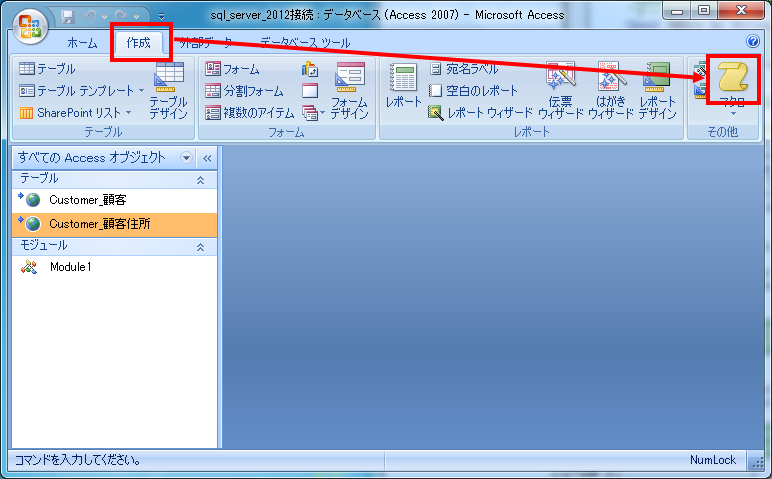Click 複数のアイテム button
The height and width of the screenshot is (479, 772).
(250, 113)
